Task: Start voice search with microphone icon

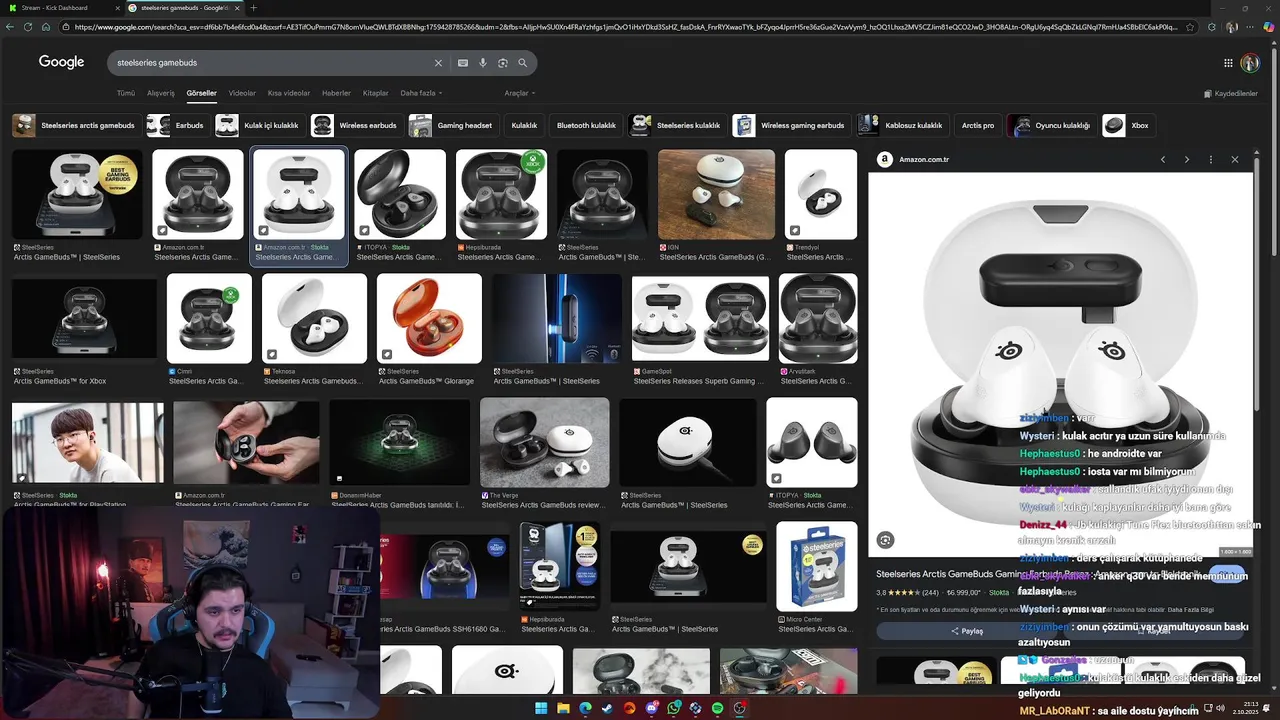Action: click(x=483, y=63)
